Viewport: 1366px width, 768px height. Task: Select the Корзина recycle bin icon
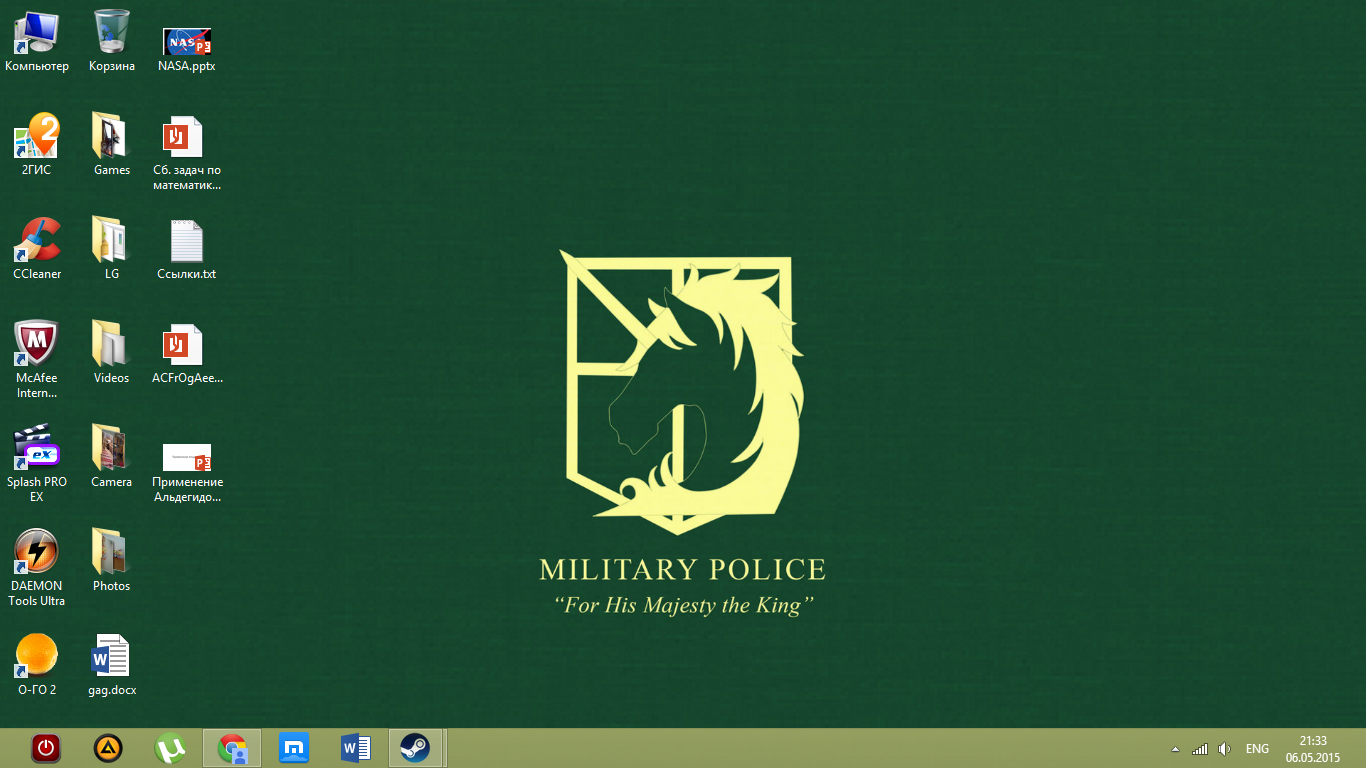(x=112, y=41)
